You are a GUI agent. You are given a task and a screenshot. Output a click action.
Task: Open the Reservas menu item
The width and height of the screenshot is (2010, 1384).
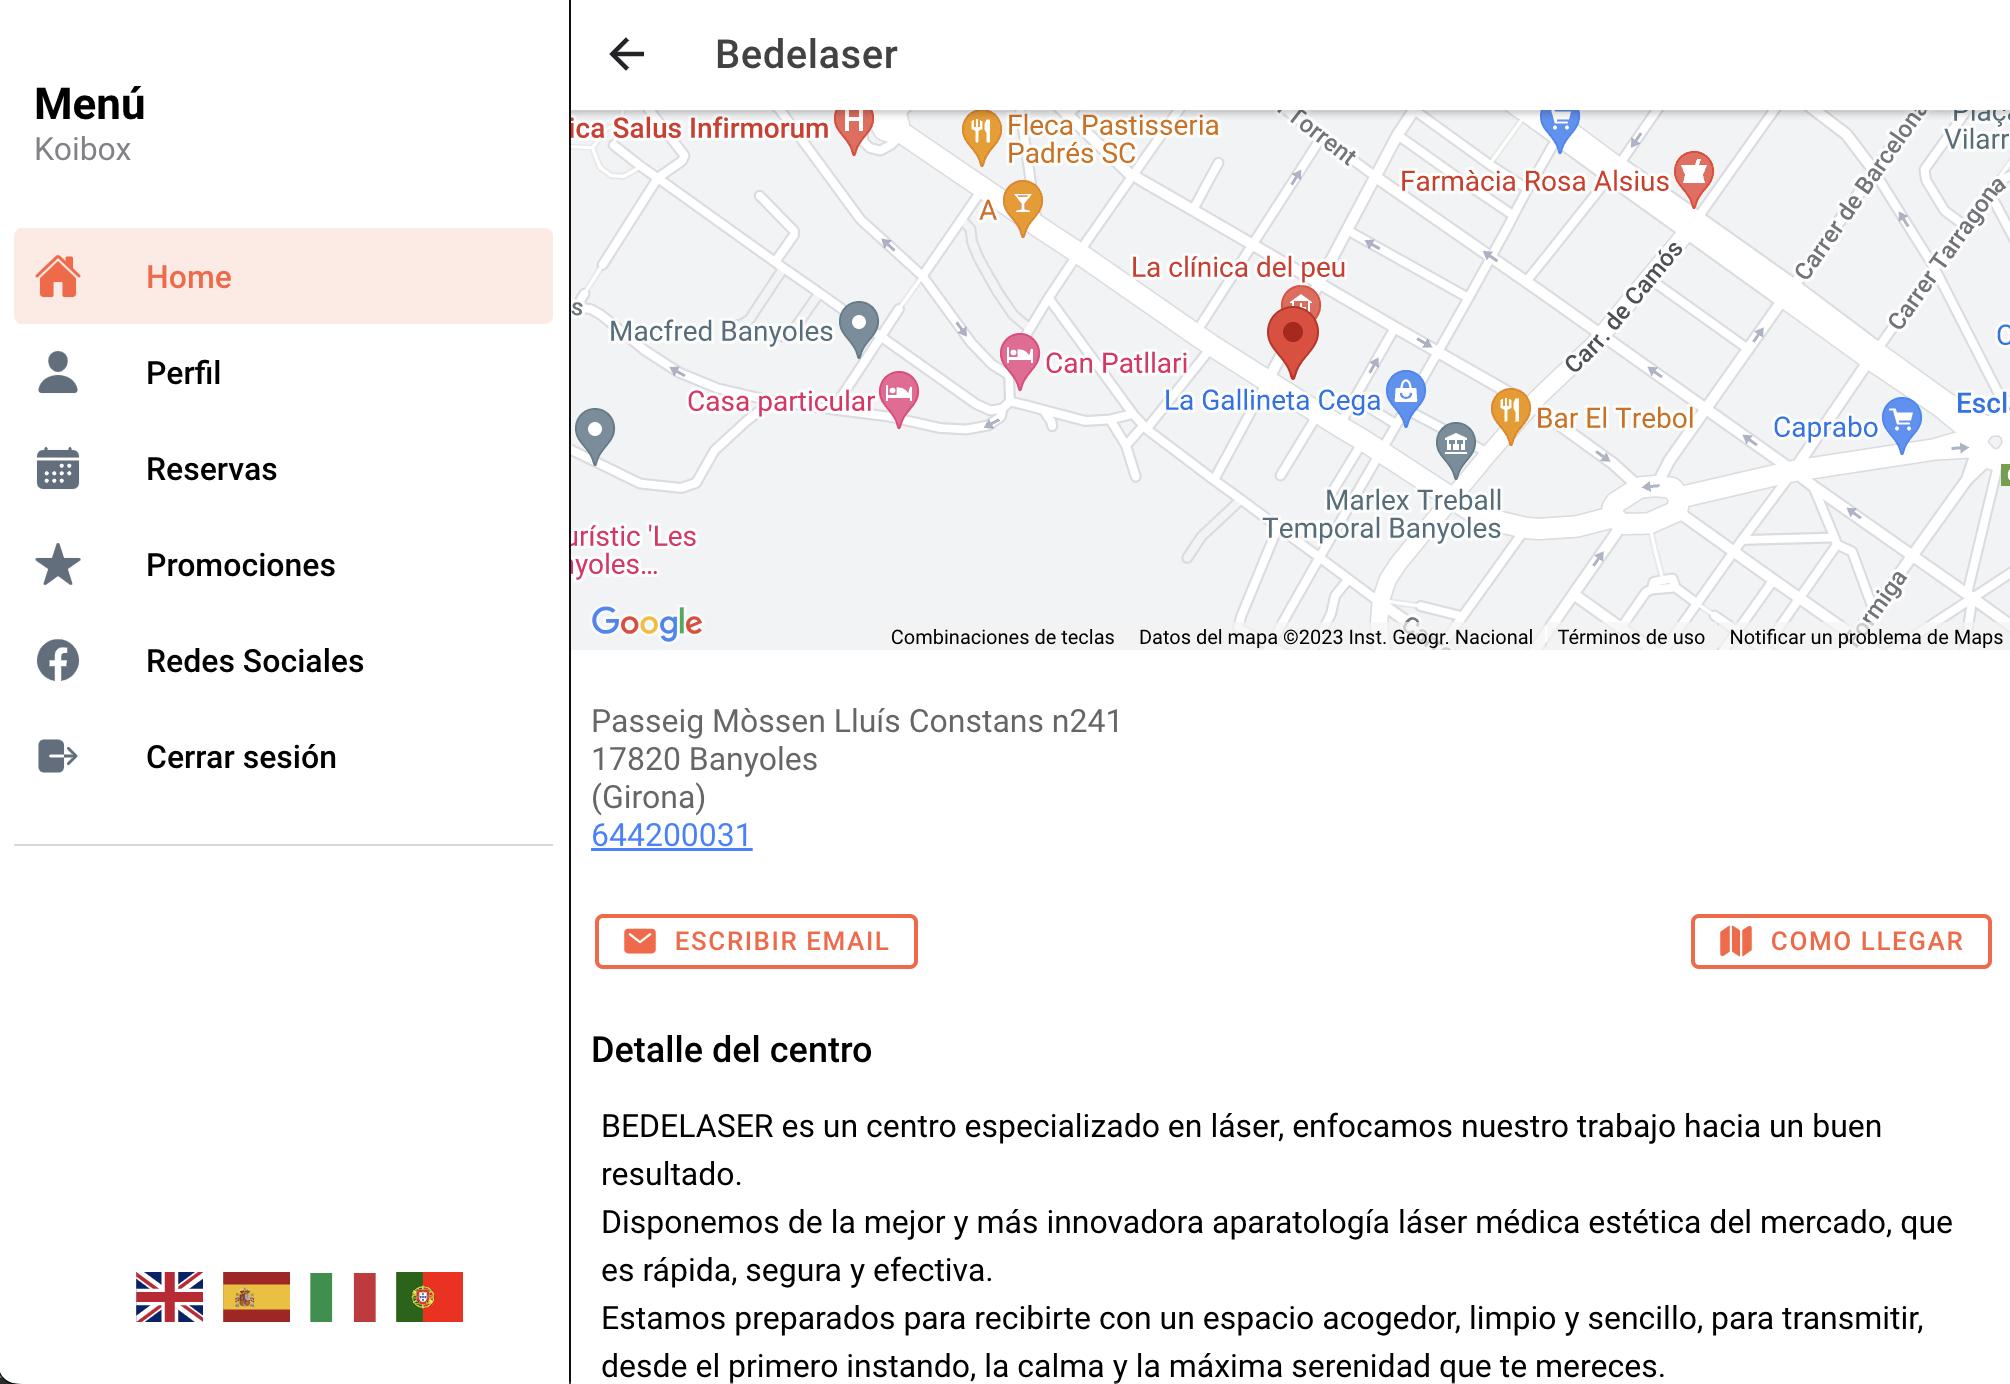click(x=283, y=468)
